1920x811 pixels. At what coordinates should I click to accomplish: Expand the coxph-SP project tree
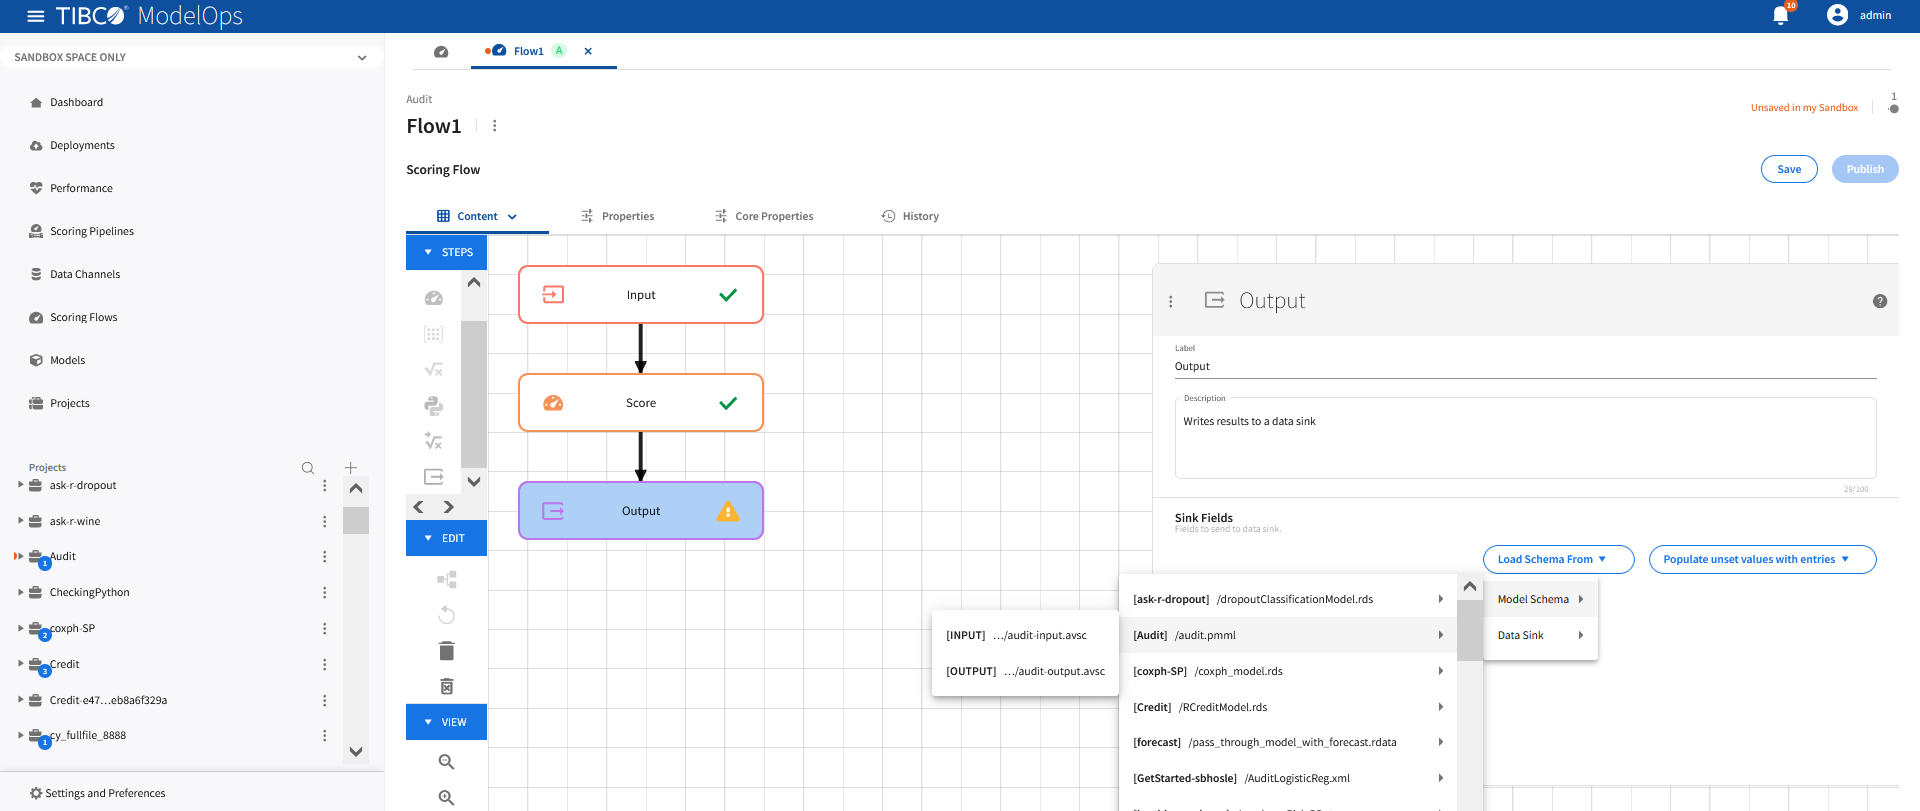(20, 628)
